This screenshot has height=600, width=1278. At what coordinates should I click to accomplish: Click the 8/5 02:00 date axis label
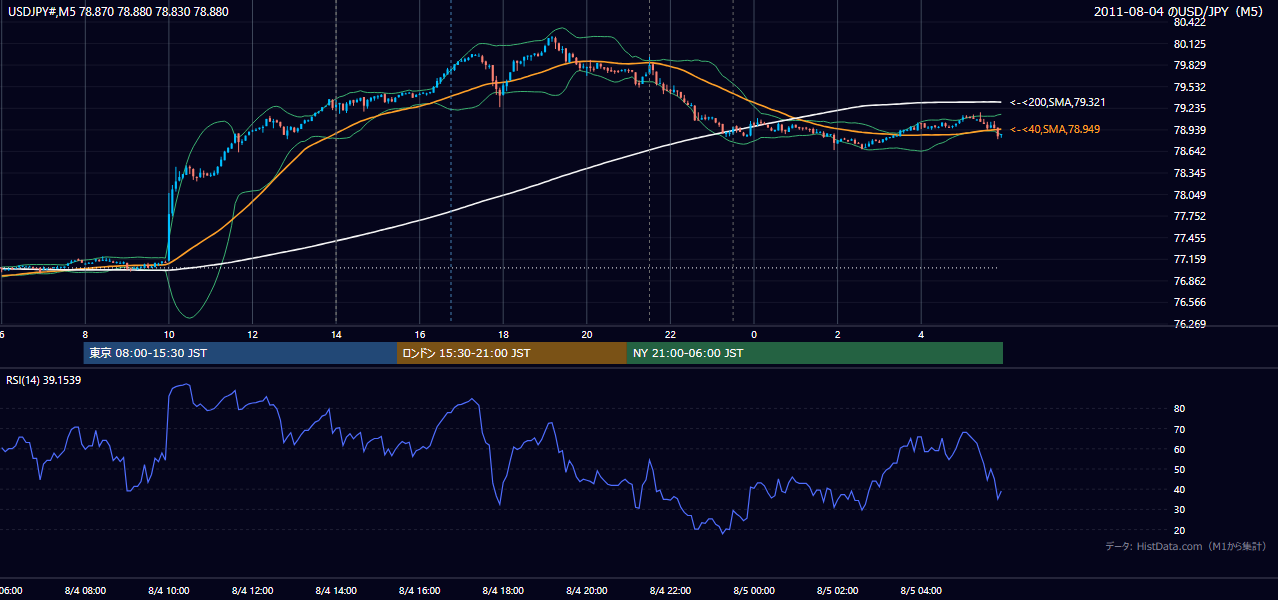click(837, 591)
